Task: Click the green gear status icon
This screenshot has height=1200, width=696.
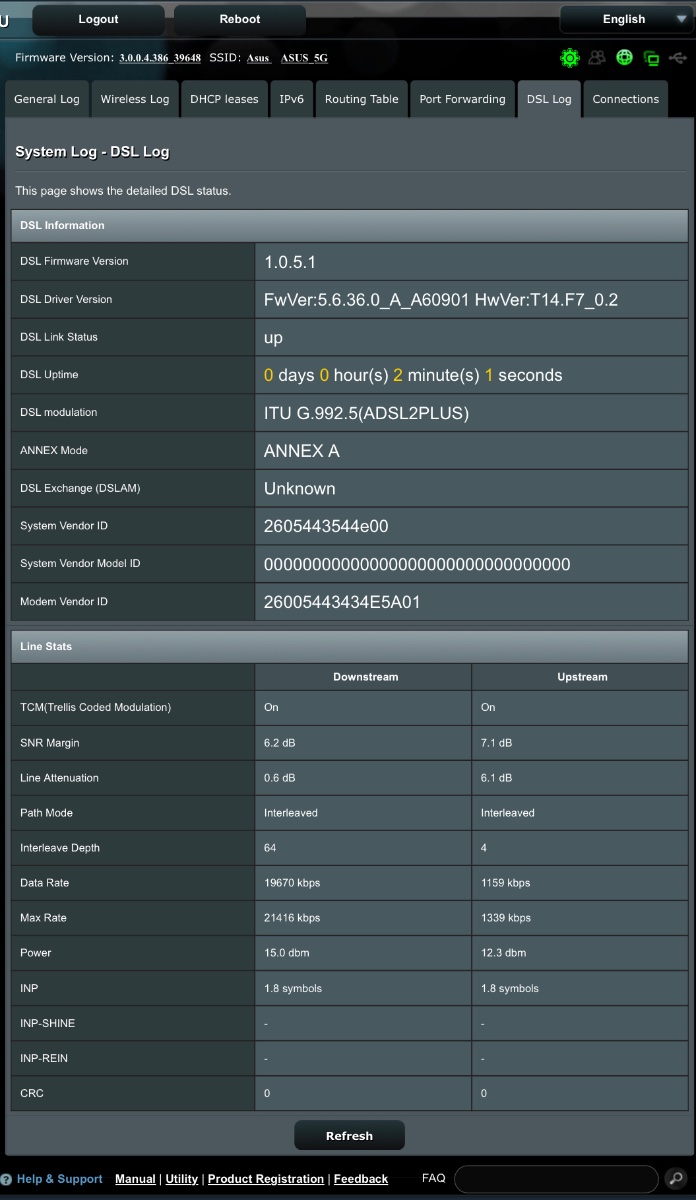Action: pos(570,58)
